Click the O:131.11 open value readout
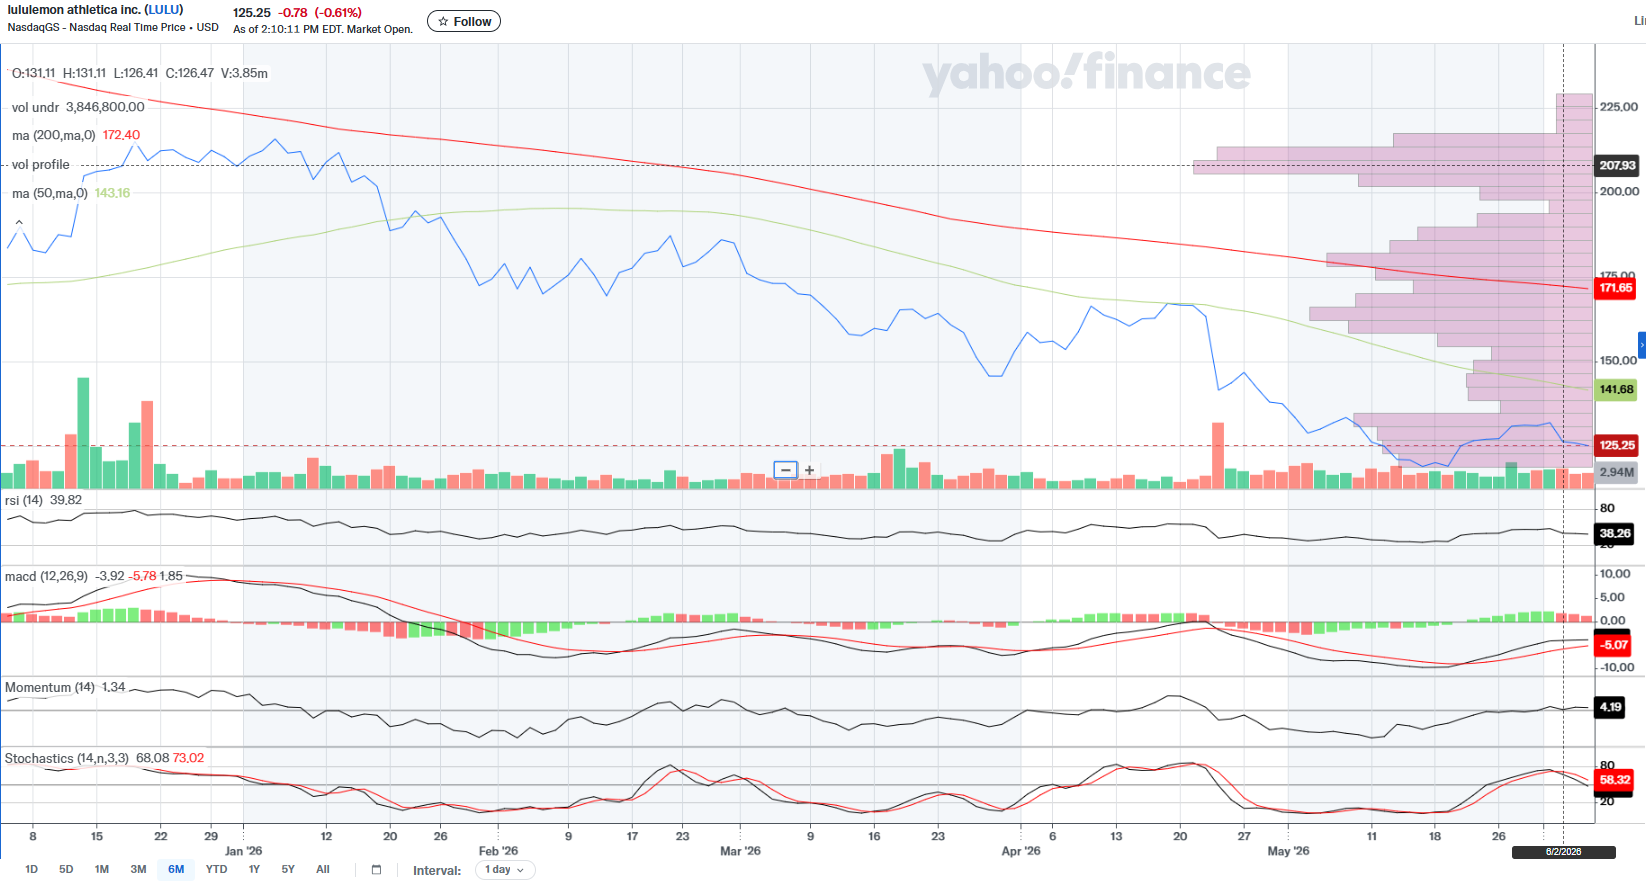 (34, 73)
